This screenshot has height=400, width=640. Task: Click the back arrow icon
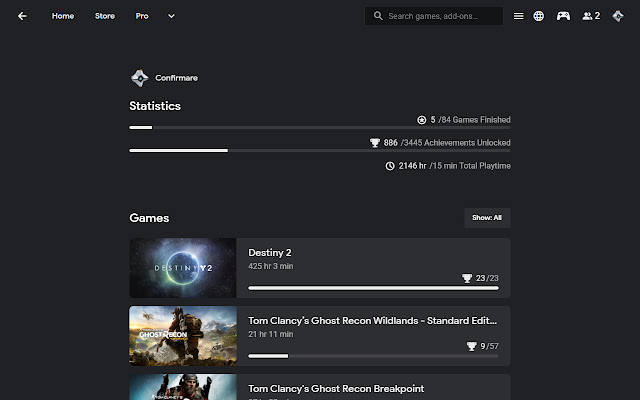tap(22, 16)
